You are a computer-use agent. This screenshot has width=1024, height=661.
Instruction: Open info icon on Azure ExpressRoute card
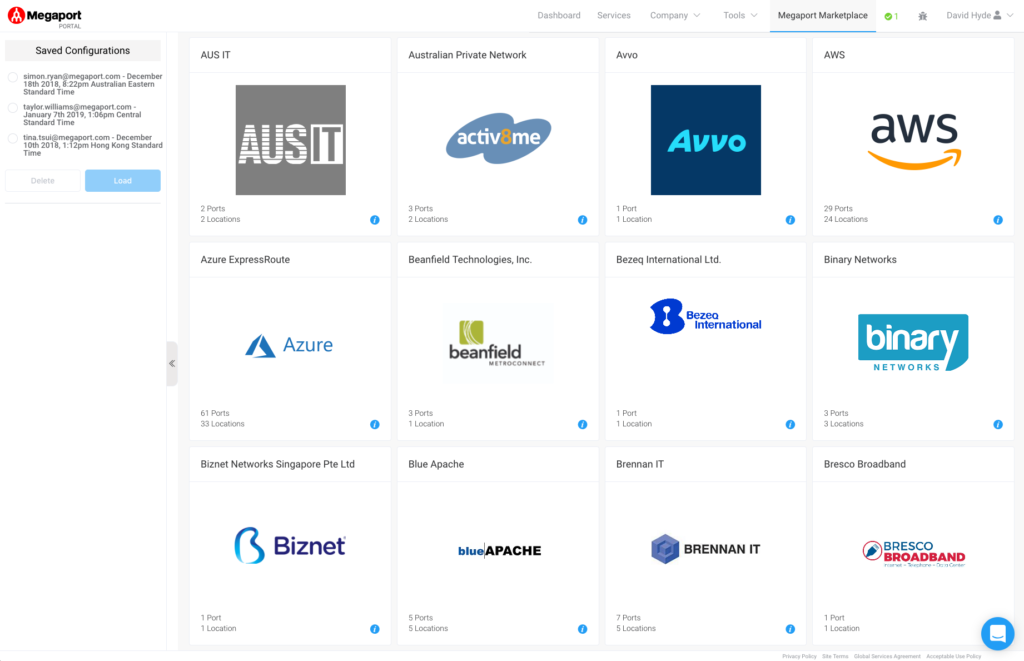click(x=375, y=425)
